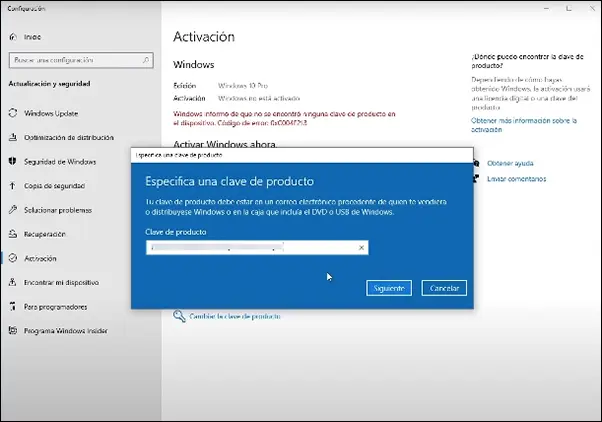602x422 pixels.
Task: Minimize the Configuración window
Action: pyautogui.click(x=546, y=8)
